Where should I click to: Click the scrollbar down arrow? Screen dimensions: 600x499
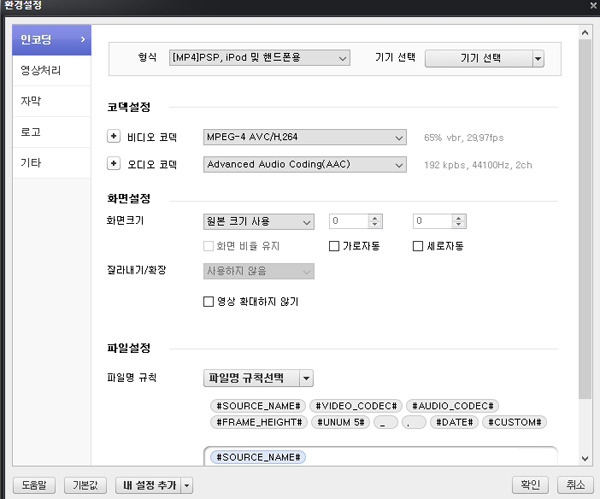[x=585, y=458]
